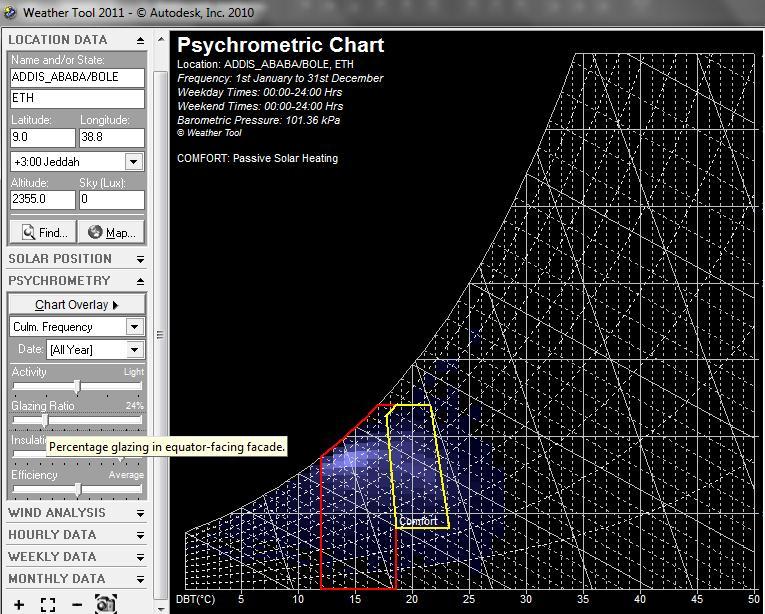Click the zoom out minus icon
The image size is (765, 614).
click(77, 604)
